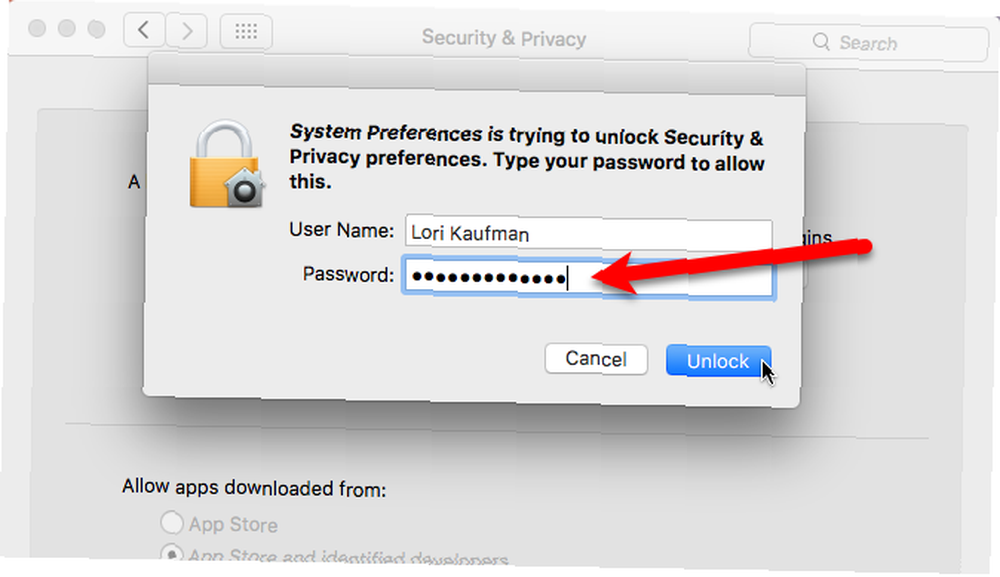
Task: Click the Security & Privacy window title
Action: point(504,38)
